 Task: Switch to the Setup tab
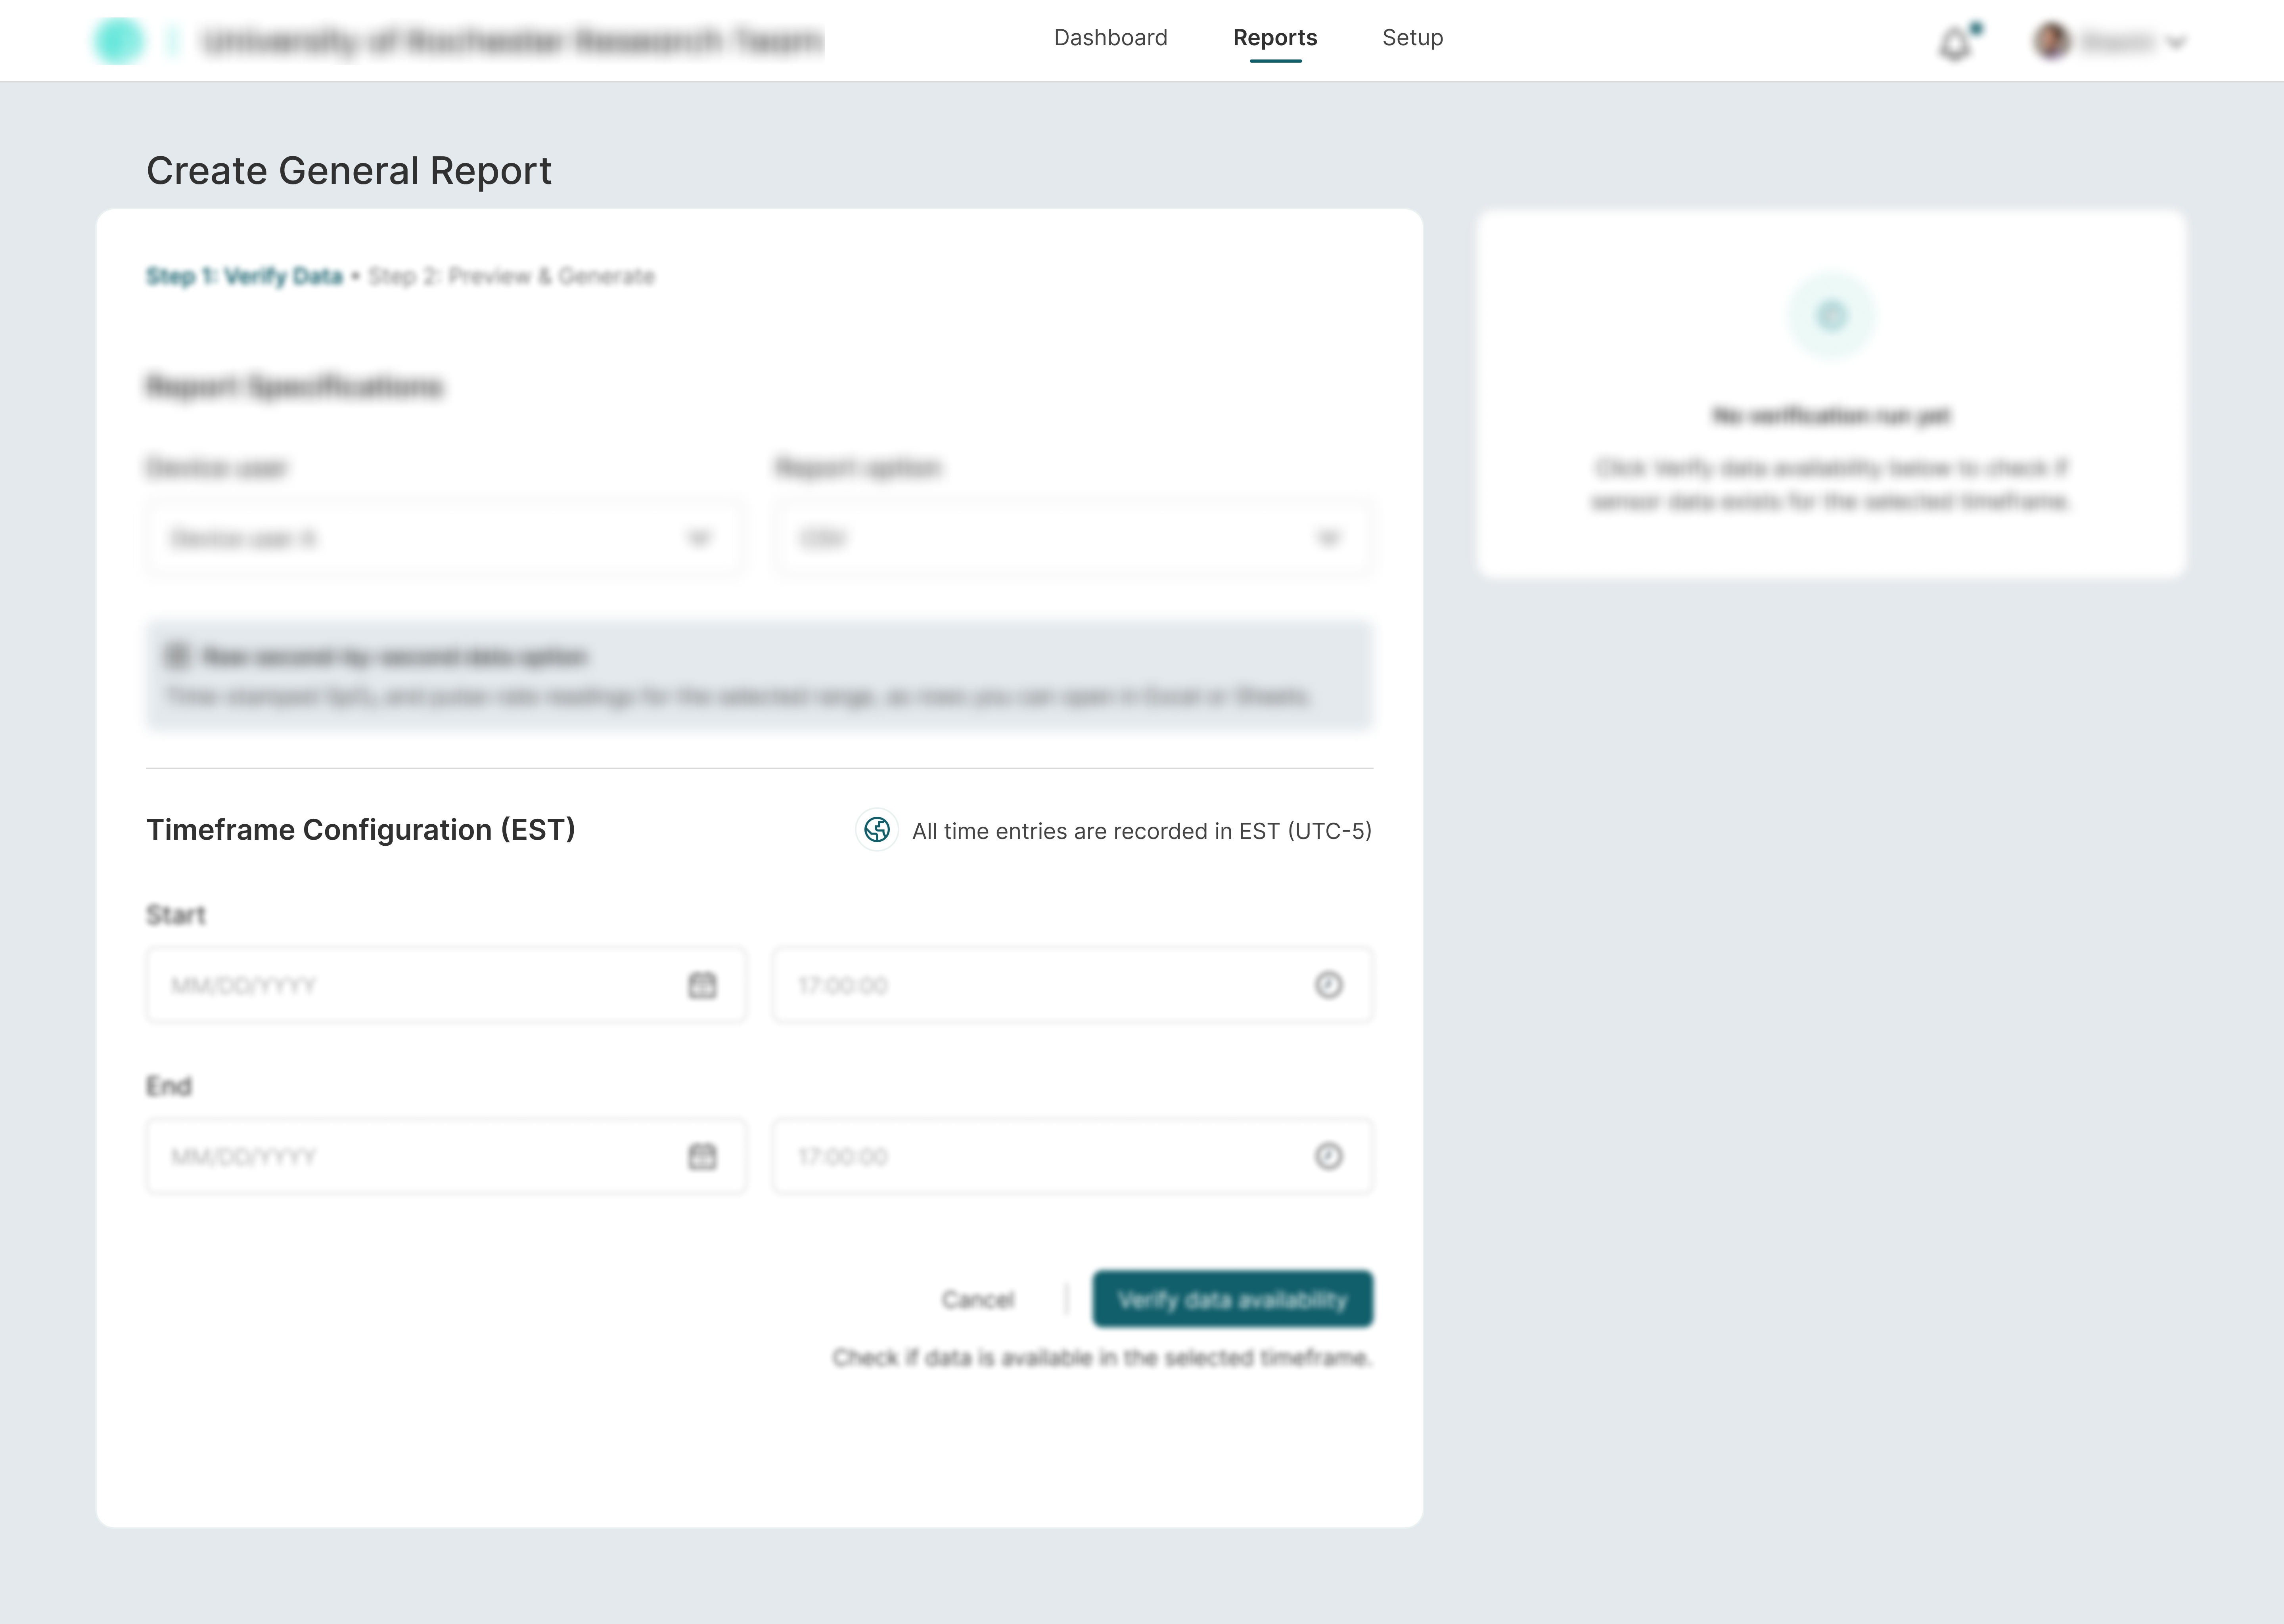pos(1412,38)
